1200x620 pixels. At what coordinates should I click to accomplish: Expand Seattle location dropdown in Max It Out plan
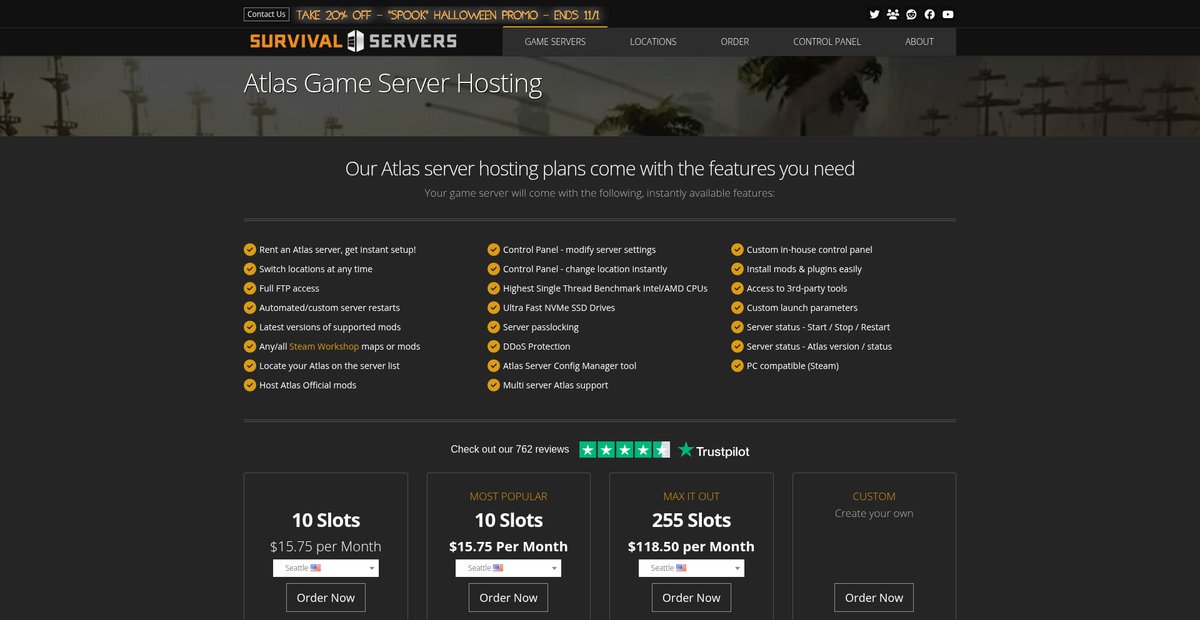pos(691,568)
